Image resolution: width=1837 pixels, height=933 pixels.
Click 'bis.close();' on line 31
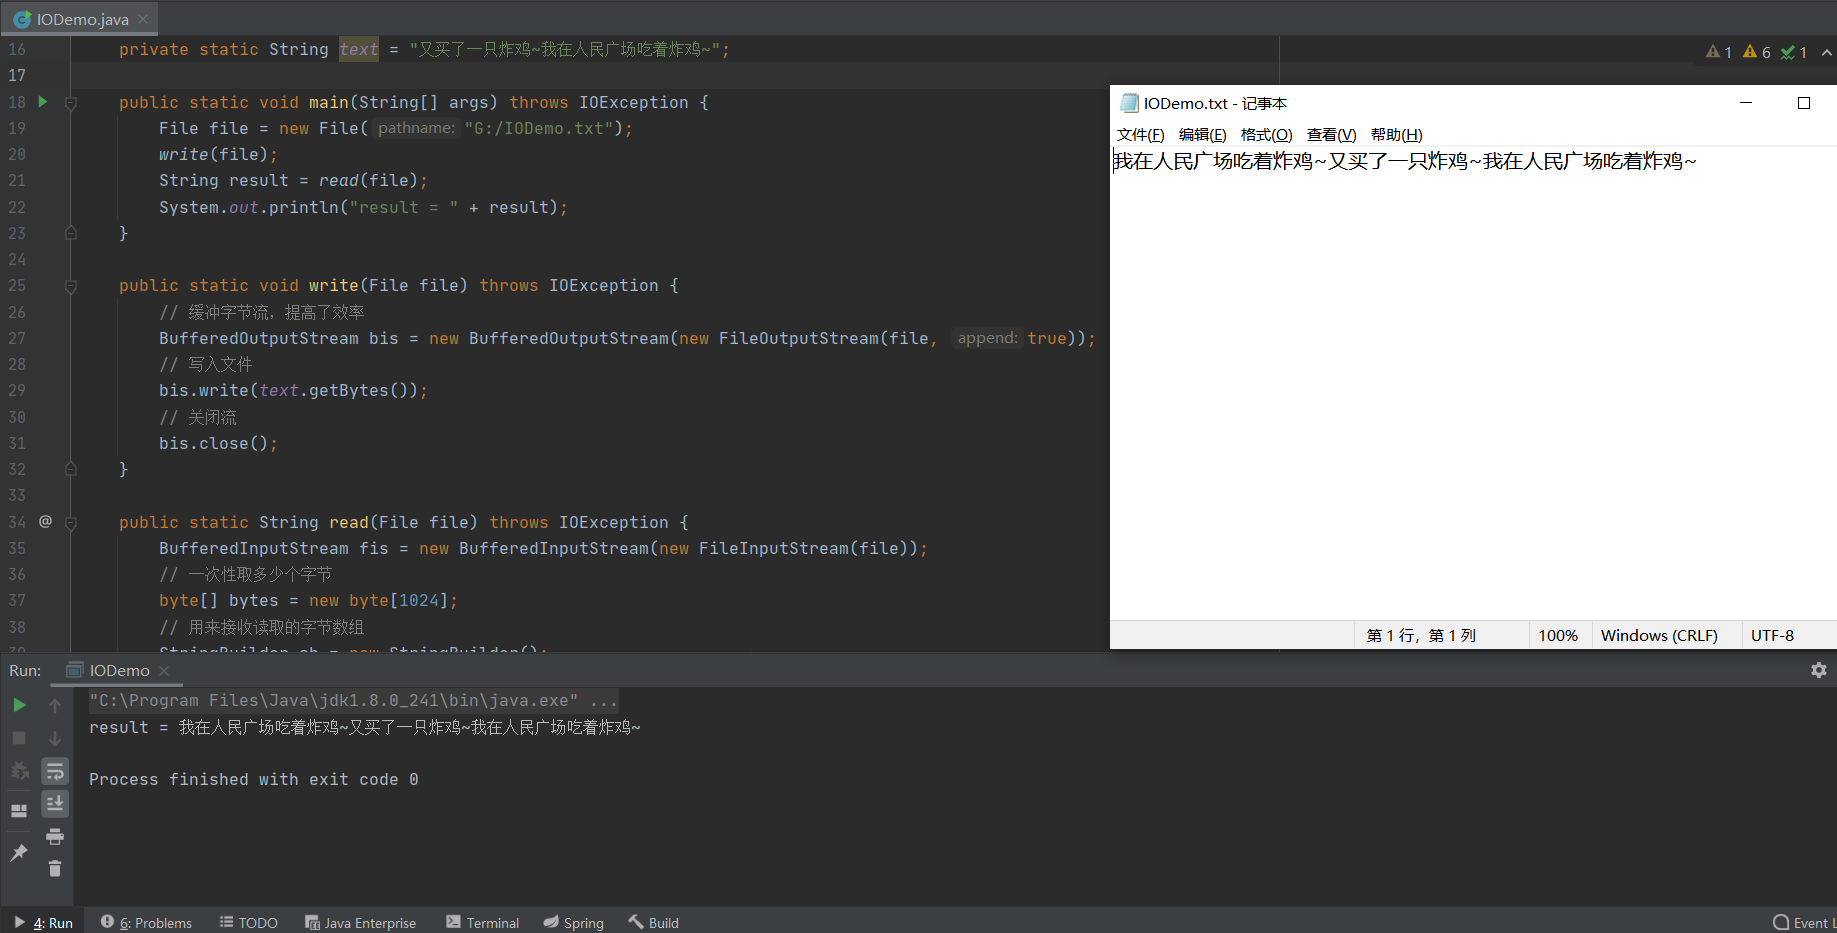click(218, 443)
